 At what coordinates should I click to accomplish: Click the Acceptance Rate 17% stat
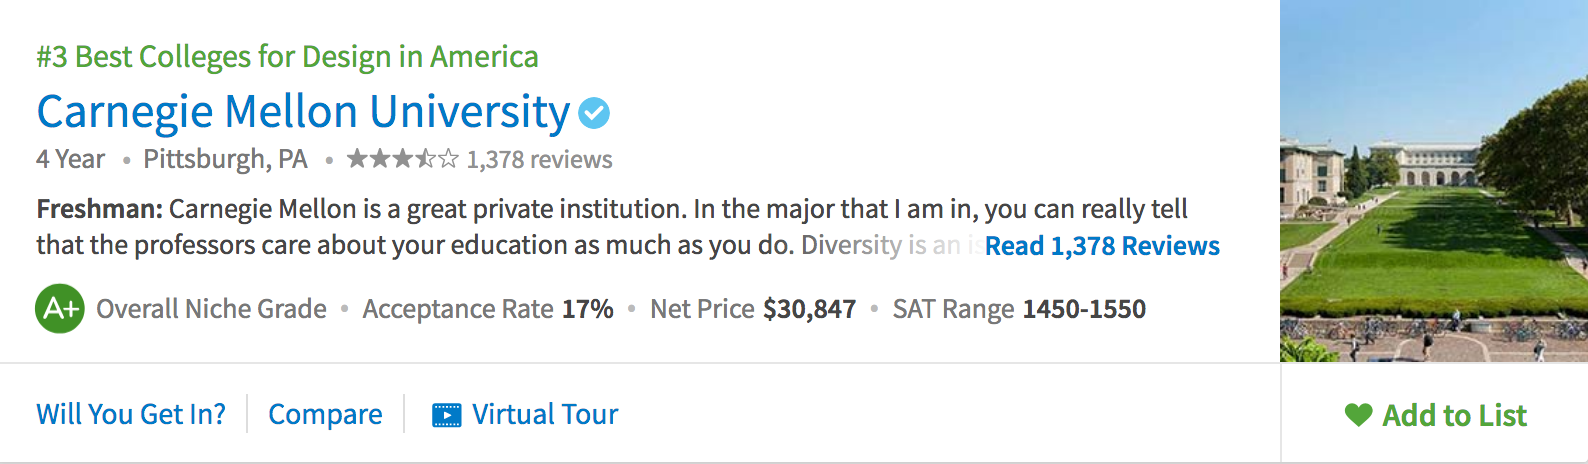[x=488, y=309]
